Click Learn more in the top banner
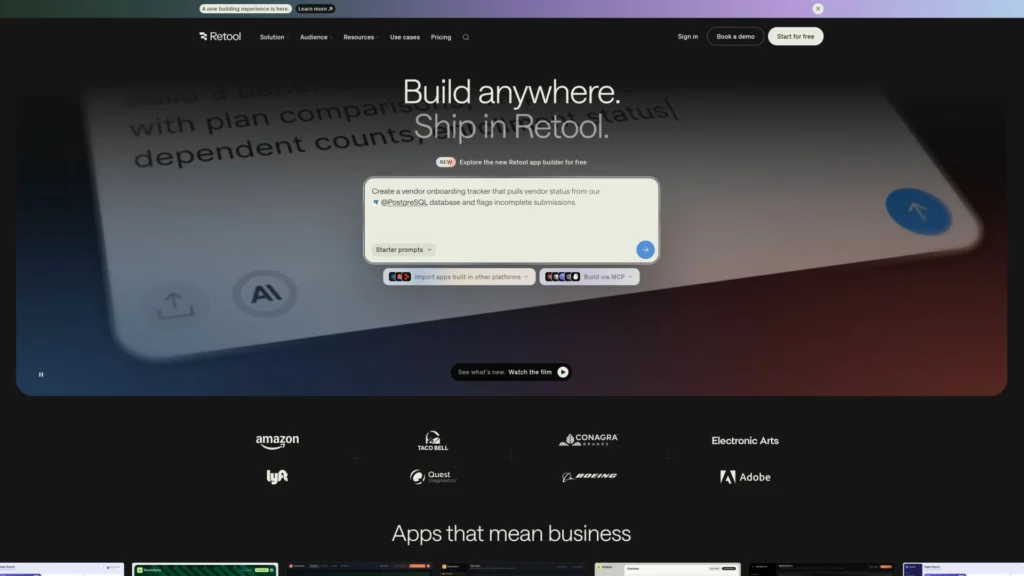 tap(315, 8)
